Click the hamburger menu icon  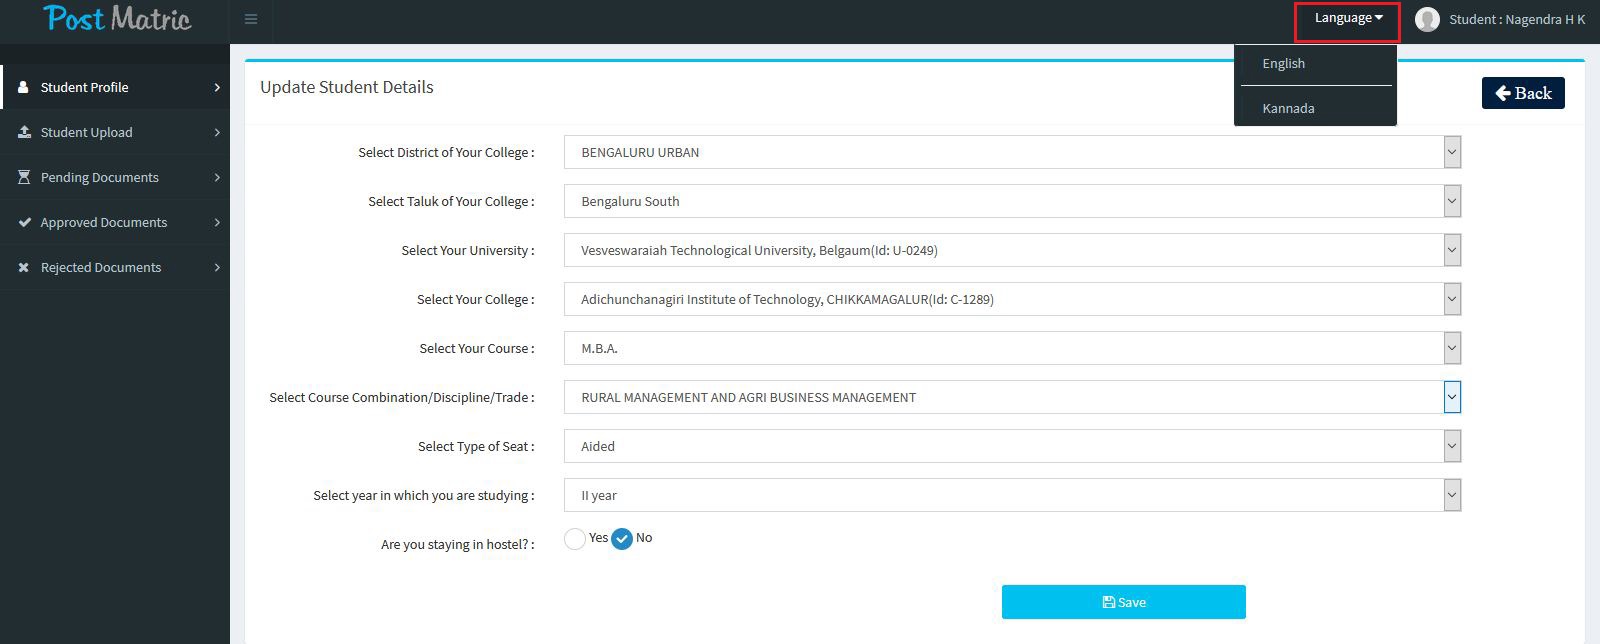coord(251,19)
